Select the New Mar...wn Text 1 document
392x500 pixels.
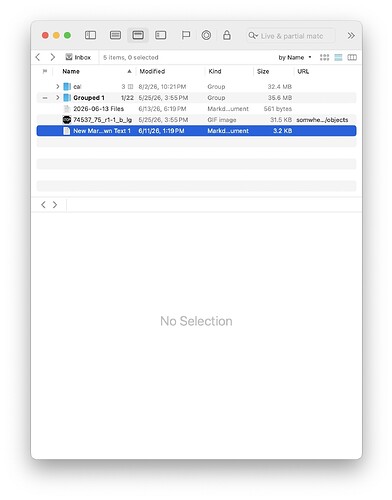point(196,131)
